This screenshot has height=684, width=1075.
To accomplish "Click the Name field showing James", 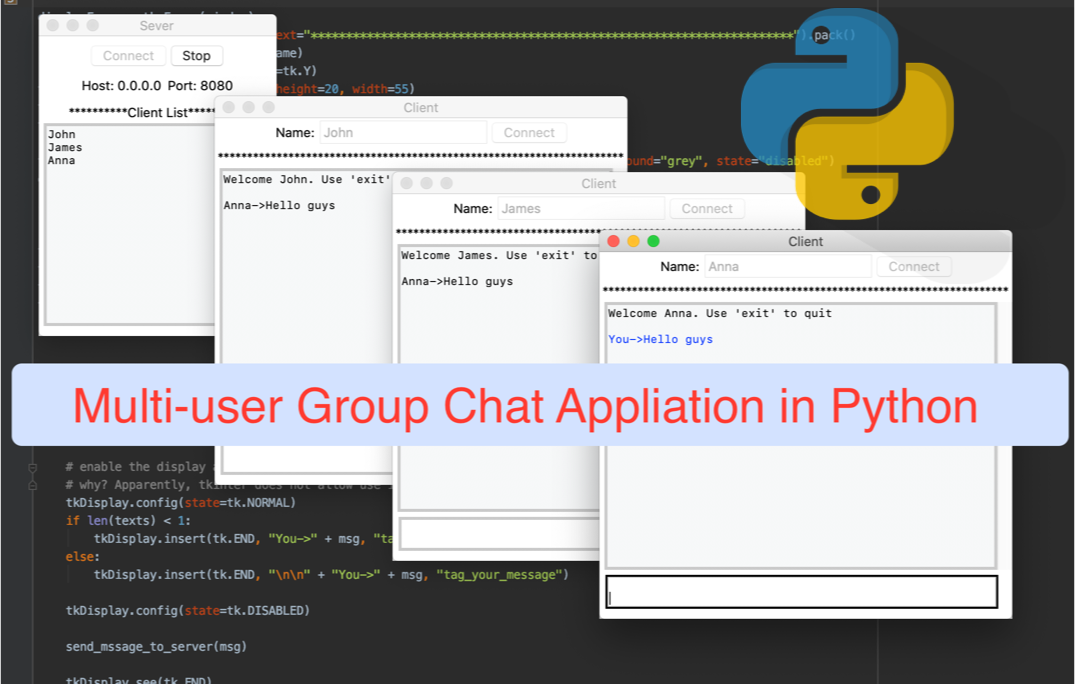I will pos(579,208).
